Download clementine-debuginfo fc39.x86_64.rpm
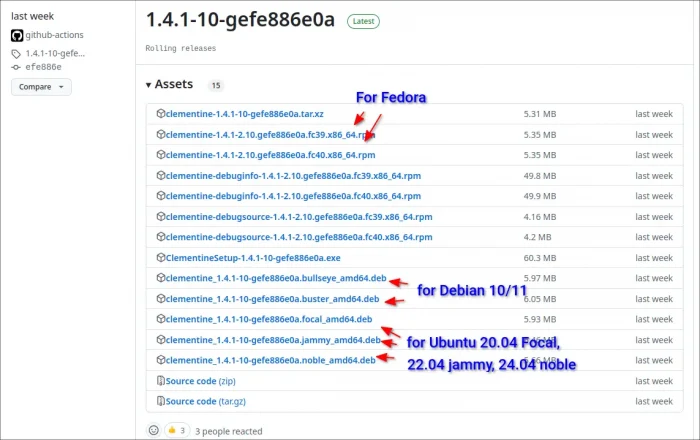 (293, 176)
